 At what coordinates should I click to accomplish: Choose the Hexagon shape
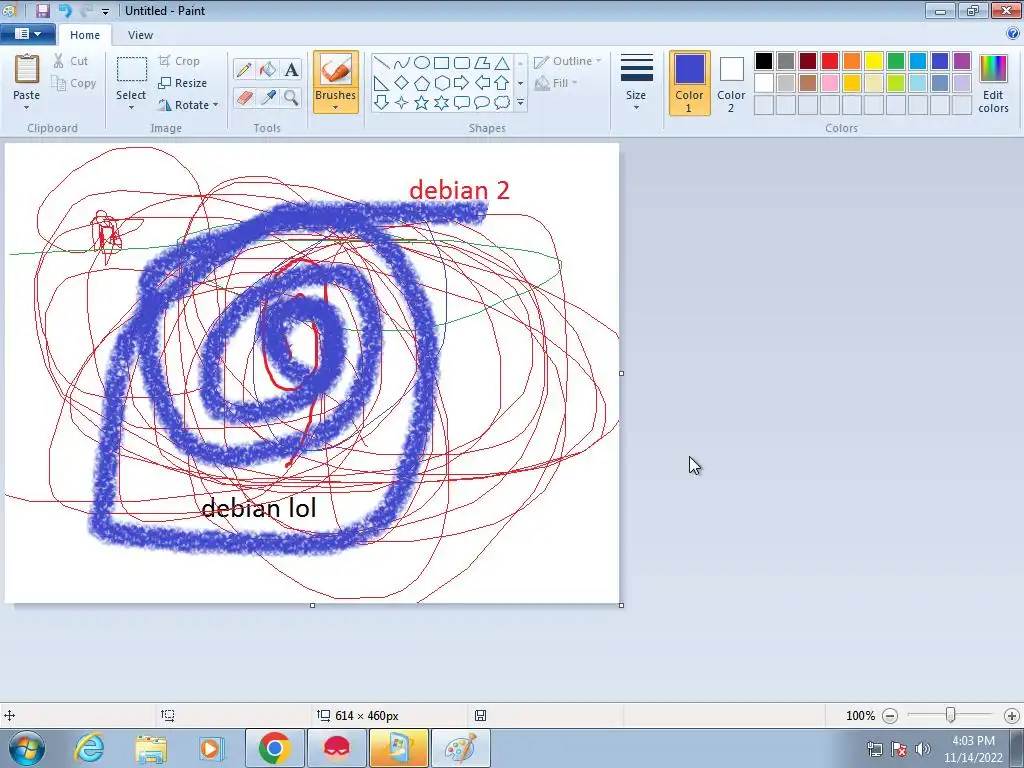441,83
